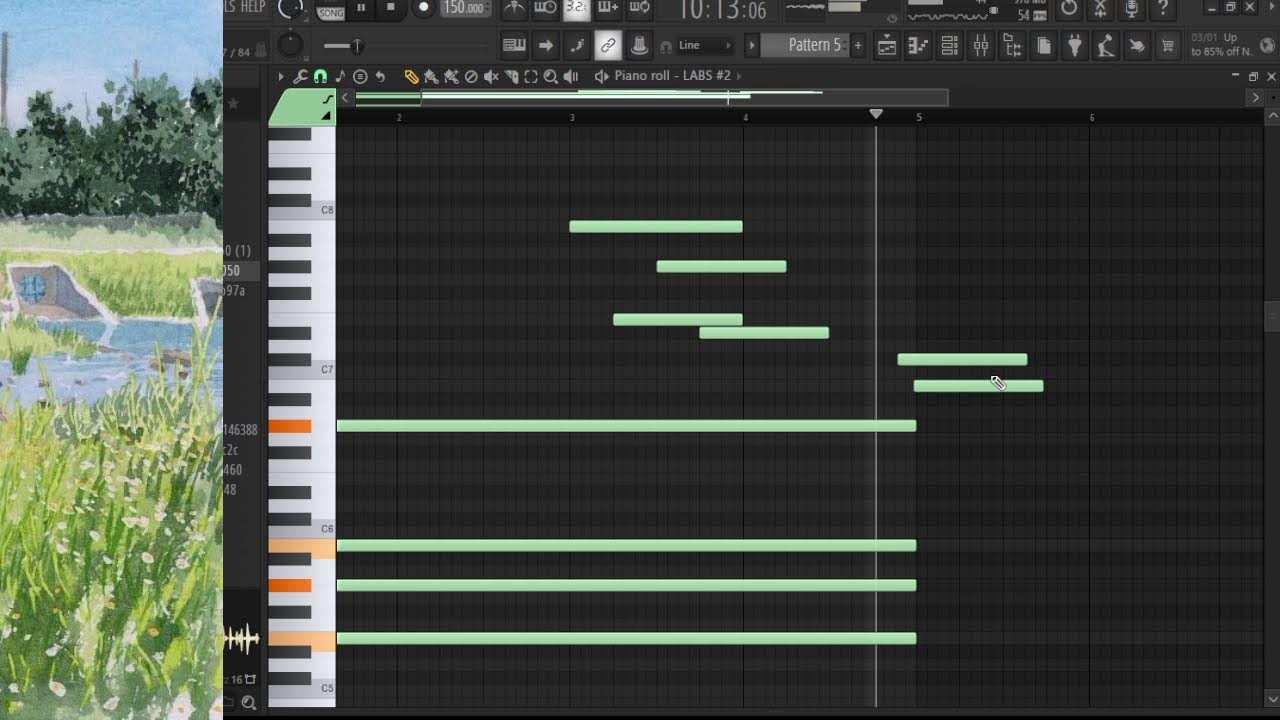This screenshot has width=1280, height=720.
Task: Toggle the metronome button
Action: (514, 8)
